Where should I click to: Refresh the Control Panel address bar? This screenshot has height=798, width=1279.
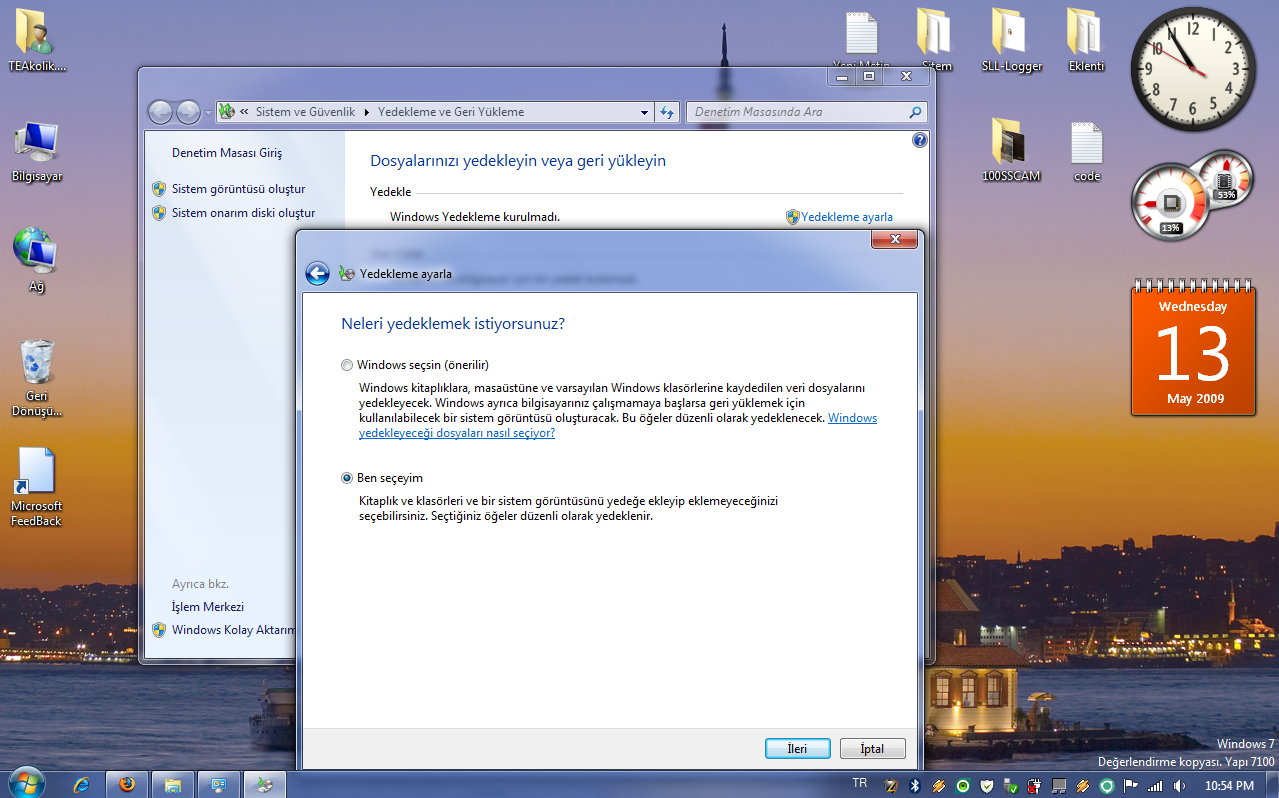pyautogui.click(x=668, y=112)
